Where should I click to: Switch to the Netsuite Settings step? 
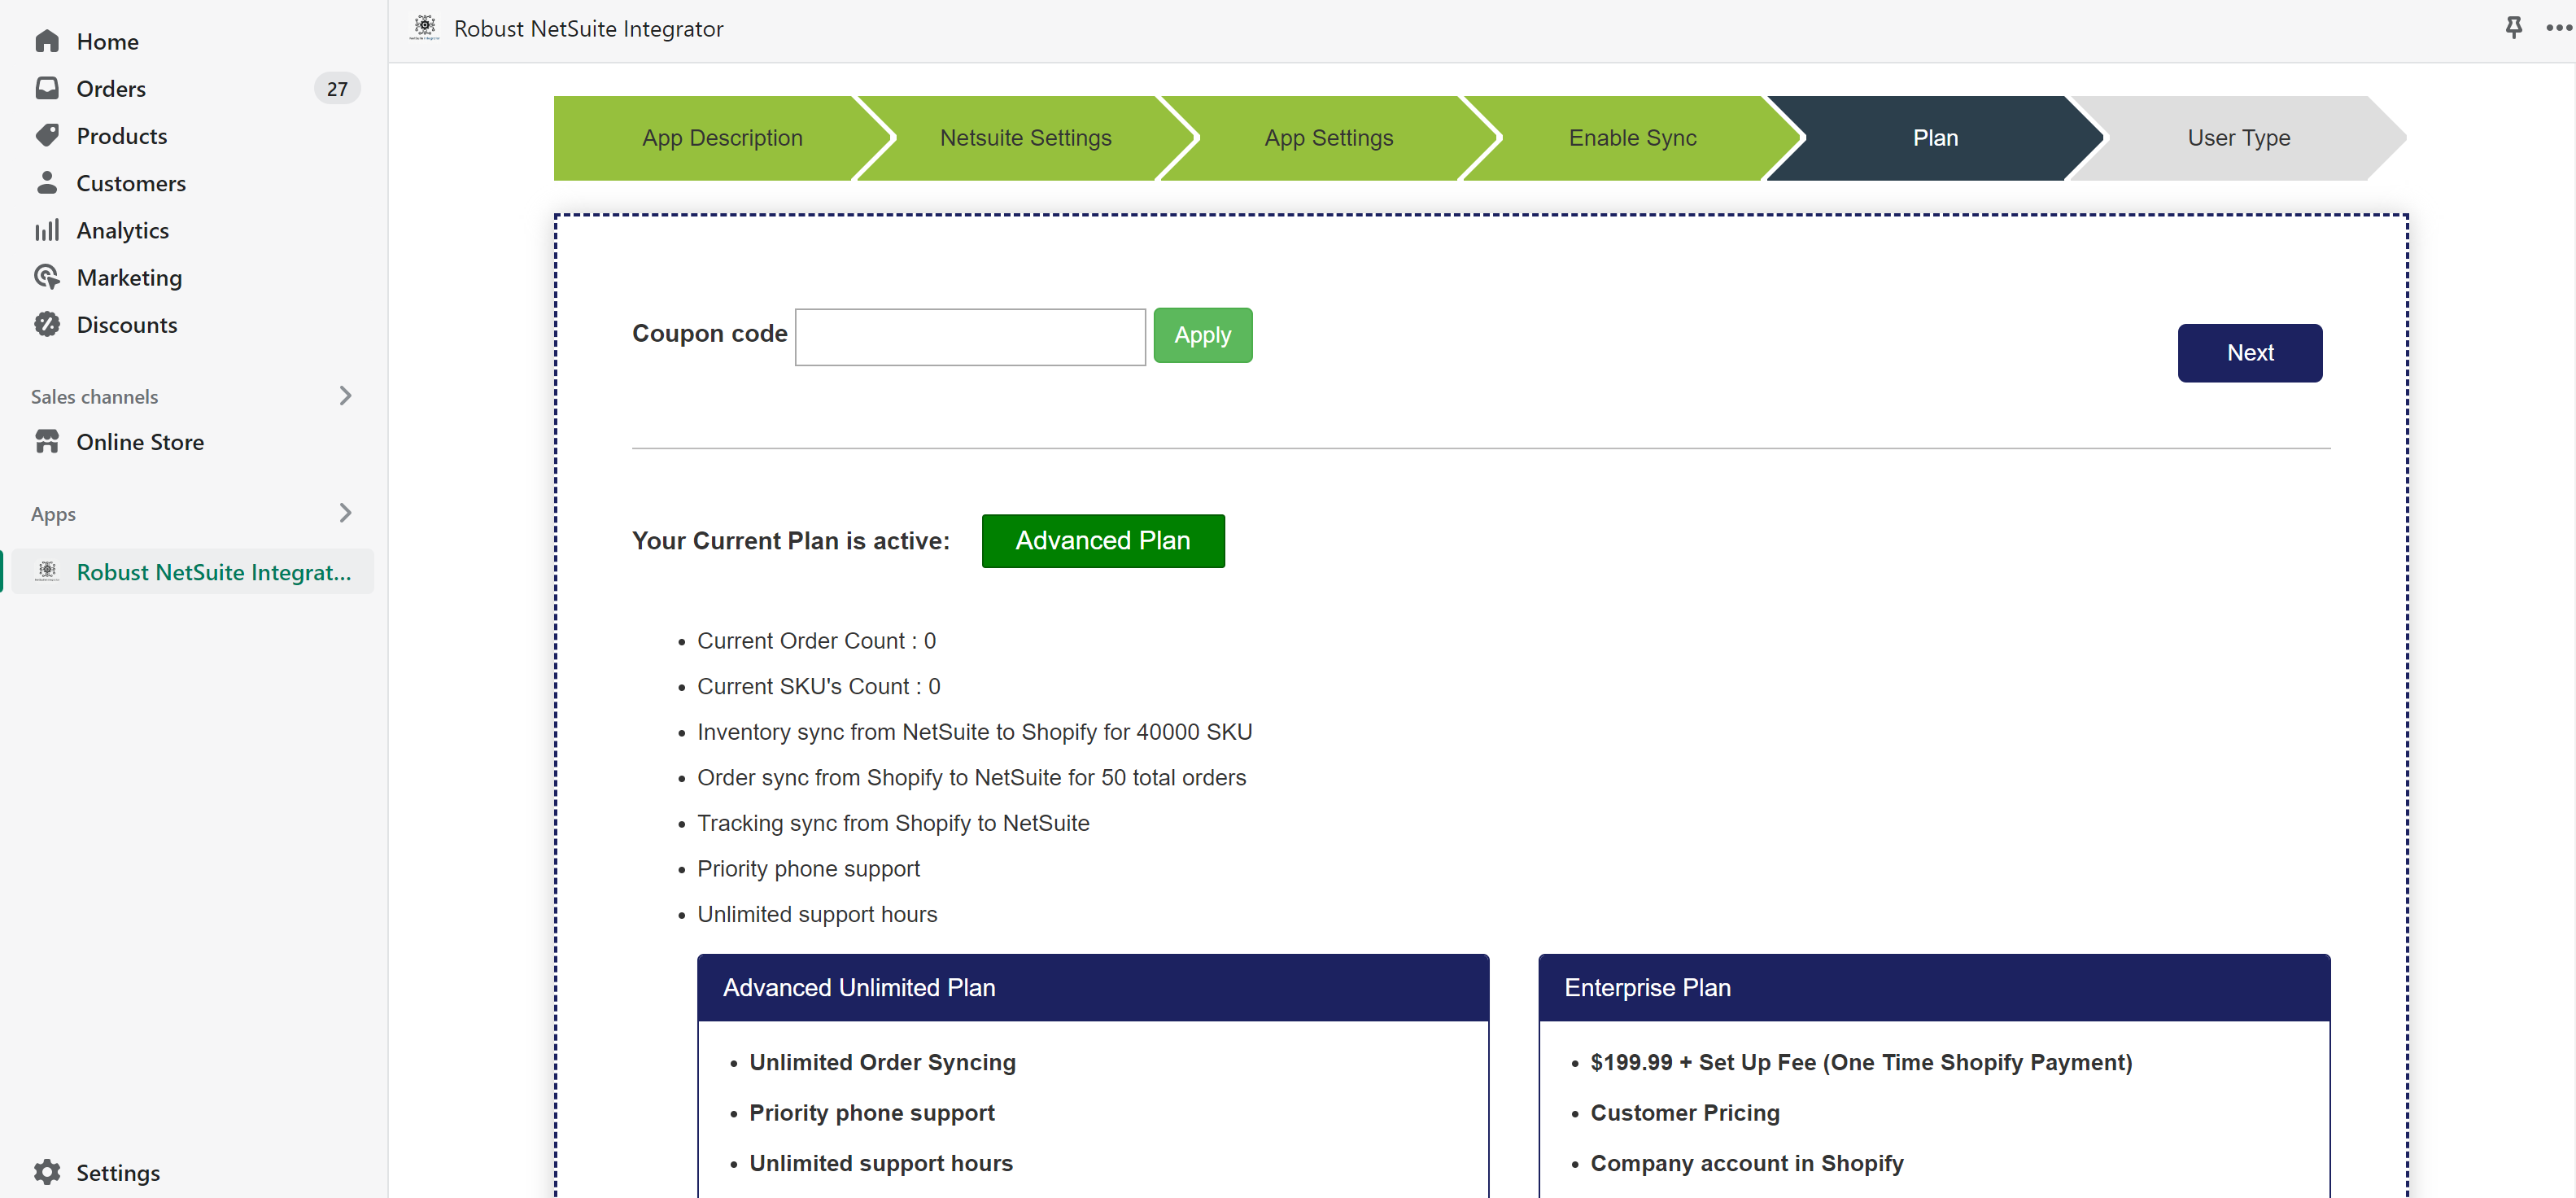(1024, 137)
